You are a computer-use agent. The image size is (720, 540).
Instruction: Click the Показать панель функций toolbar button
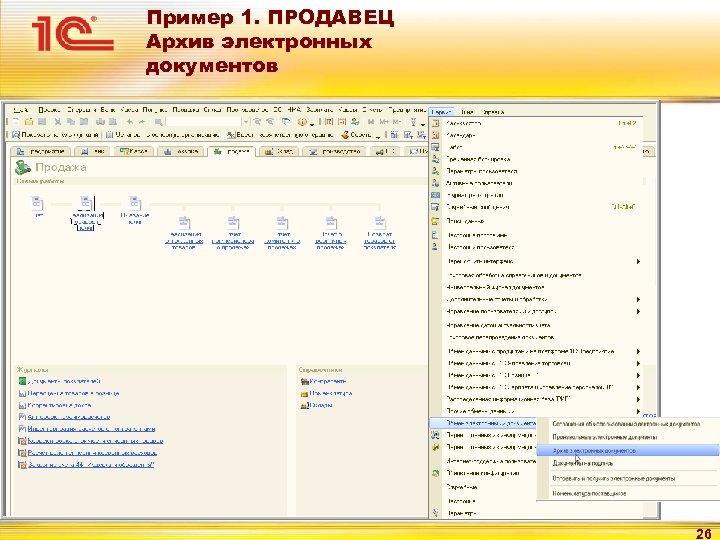point(55,135)
